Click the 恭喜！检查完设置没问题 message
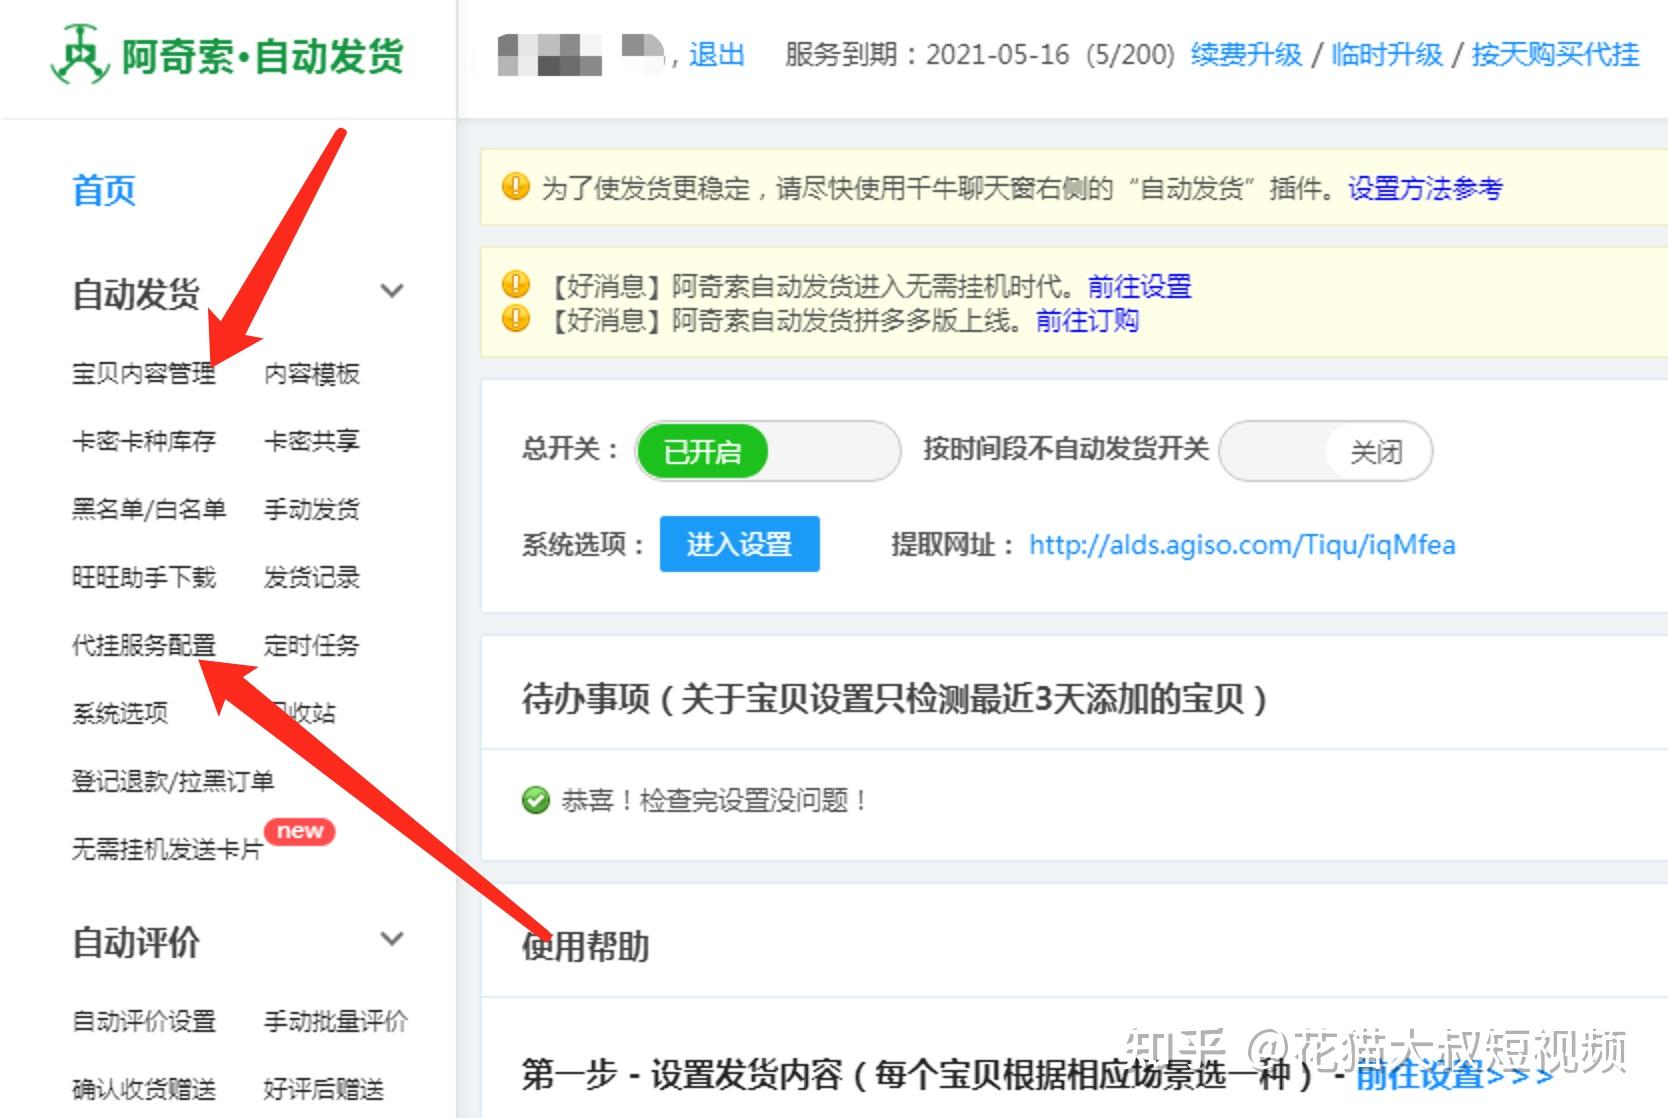 click(x=714, y=800)
